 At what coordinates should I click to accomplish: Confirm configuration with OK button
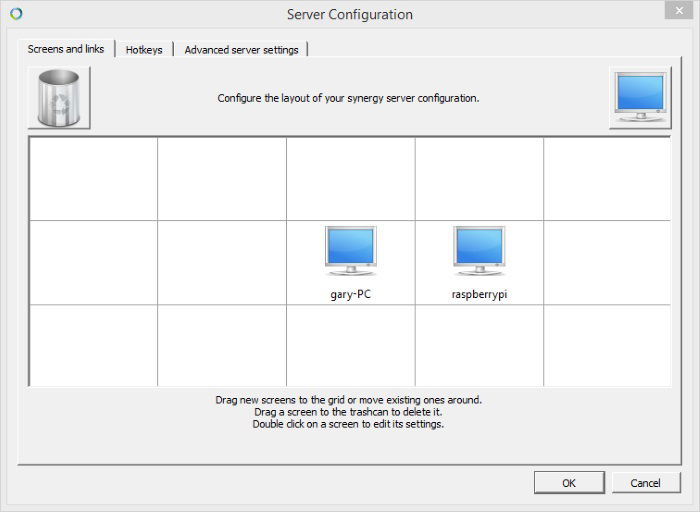point(569,483)
